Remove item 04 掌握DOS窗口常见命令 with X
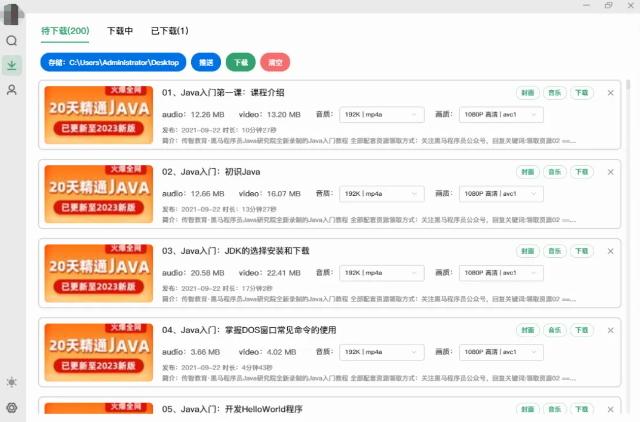640x422 pixels. (611, 331)
